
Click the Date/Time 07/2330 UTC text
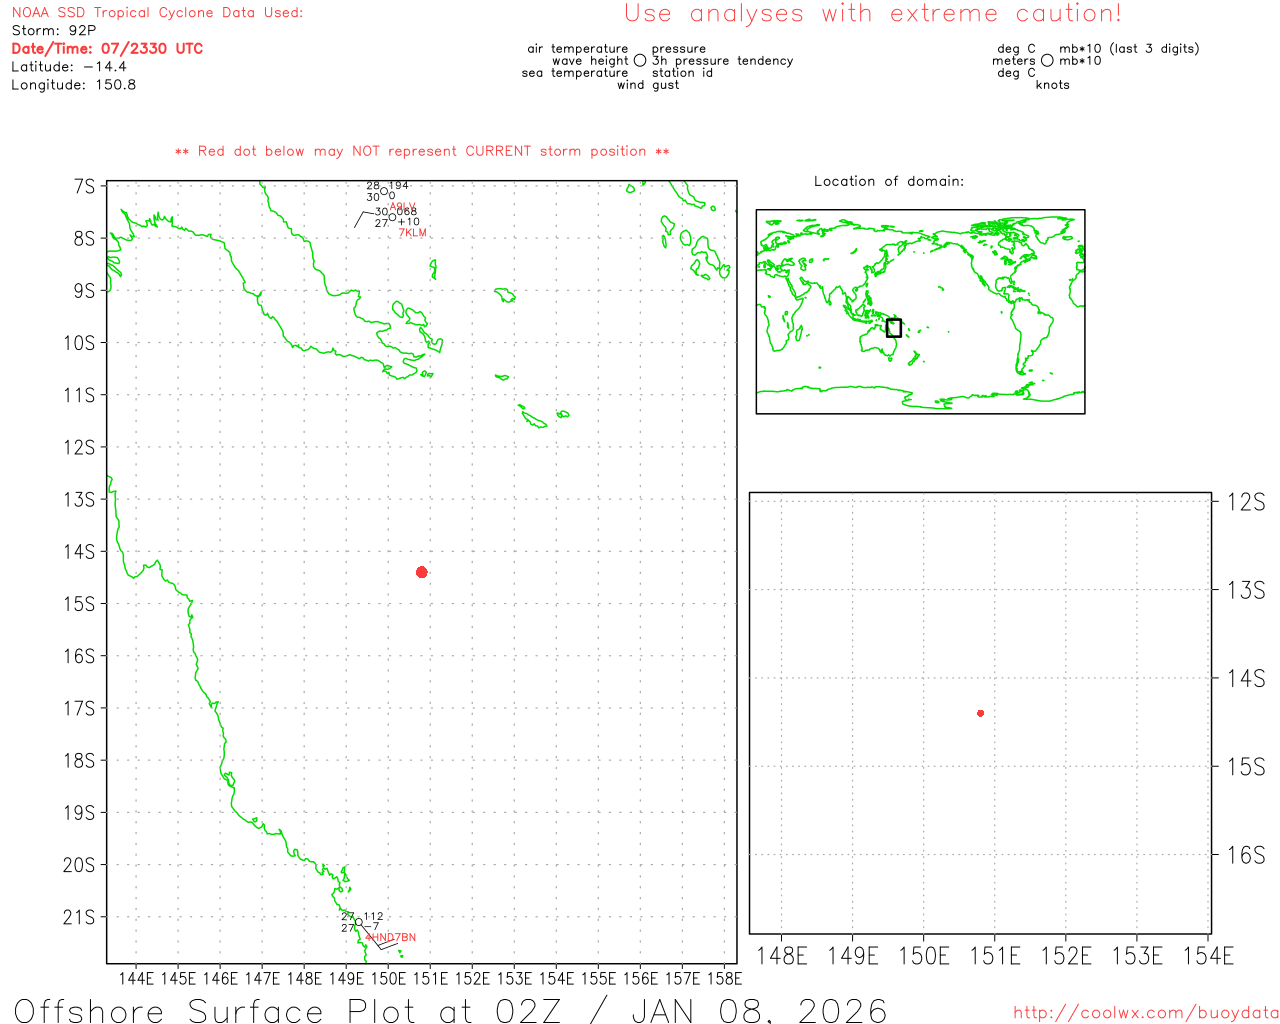(x=107, y=48)
